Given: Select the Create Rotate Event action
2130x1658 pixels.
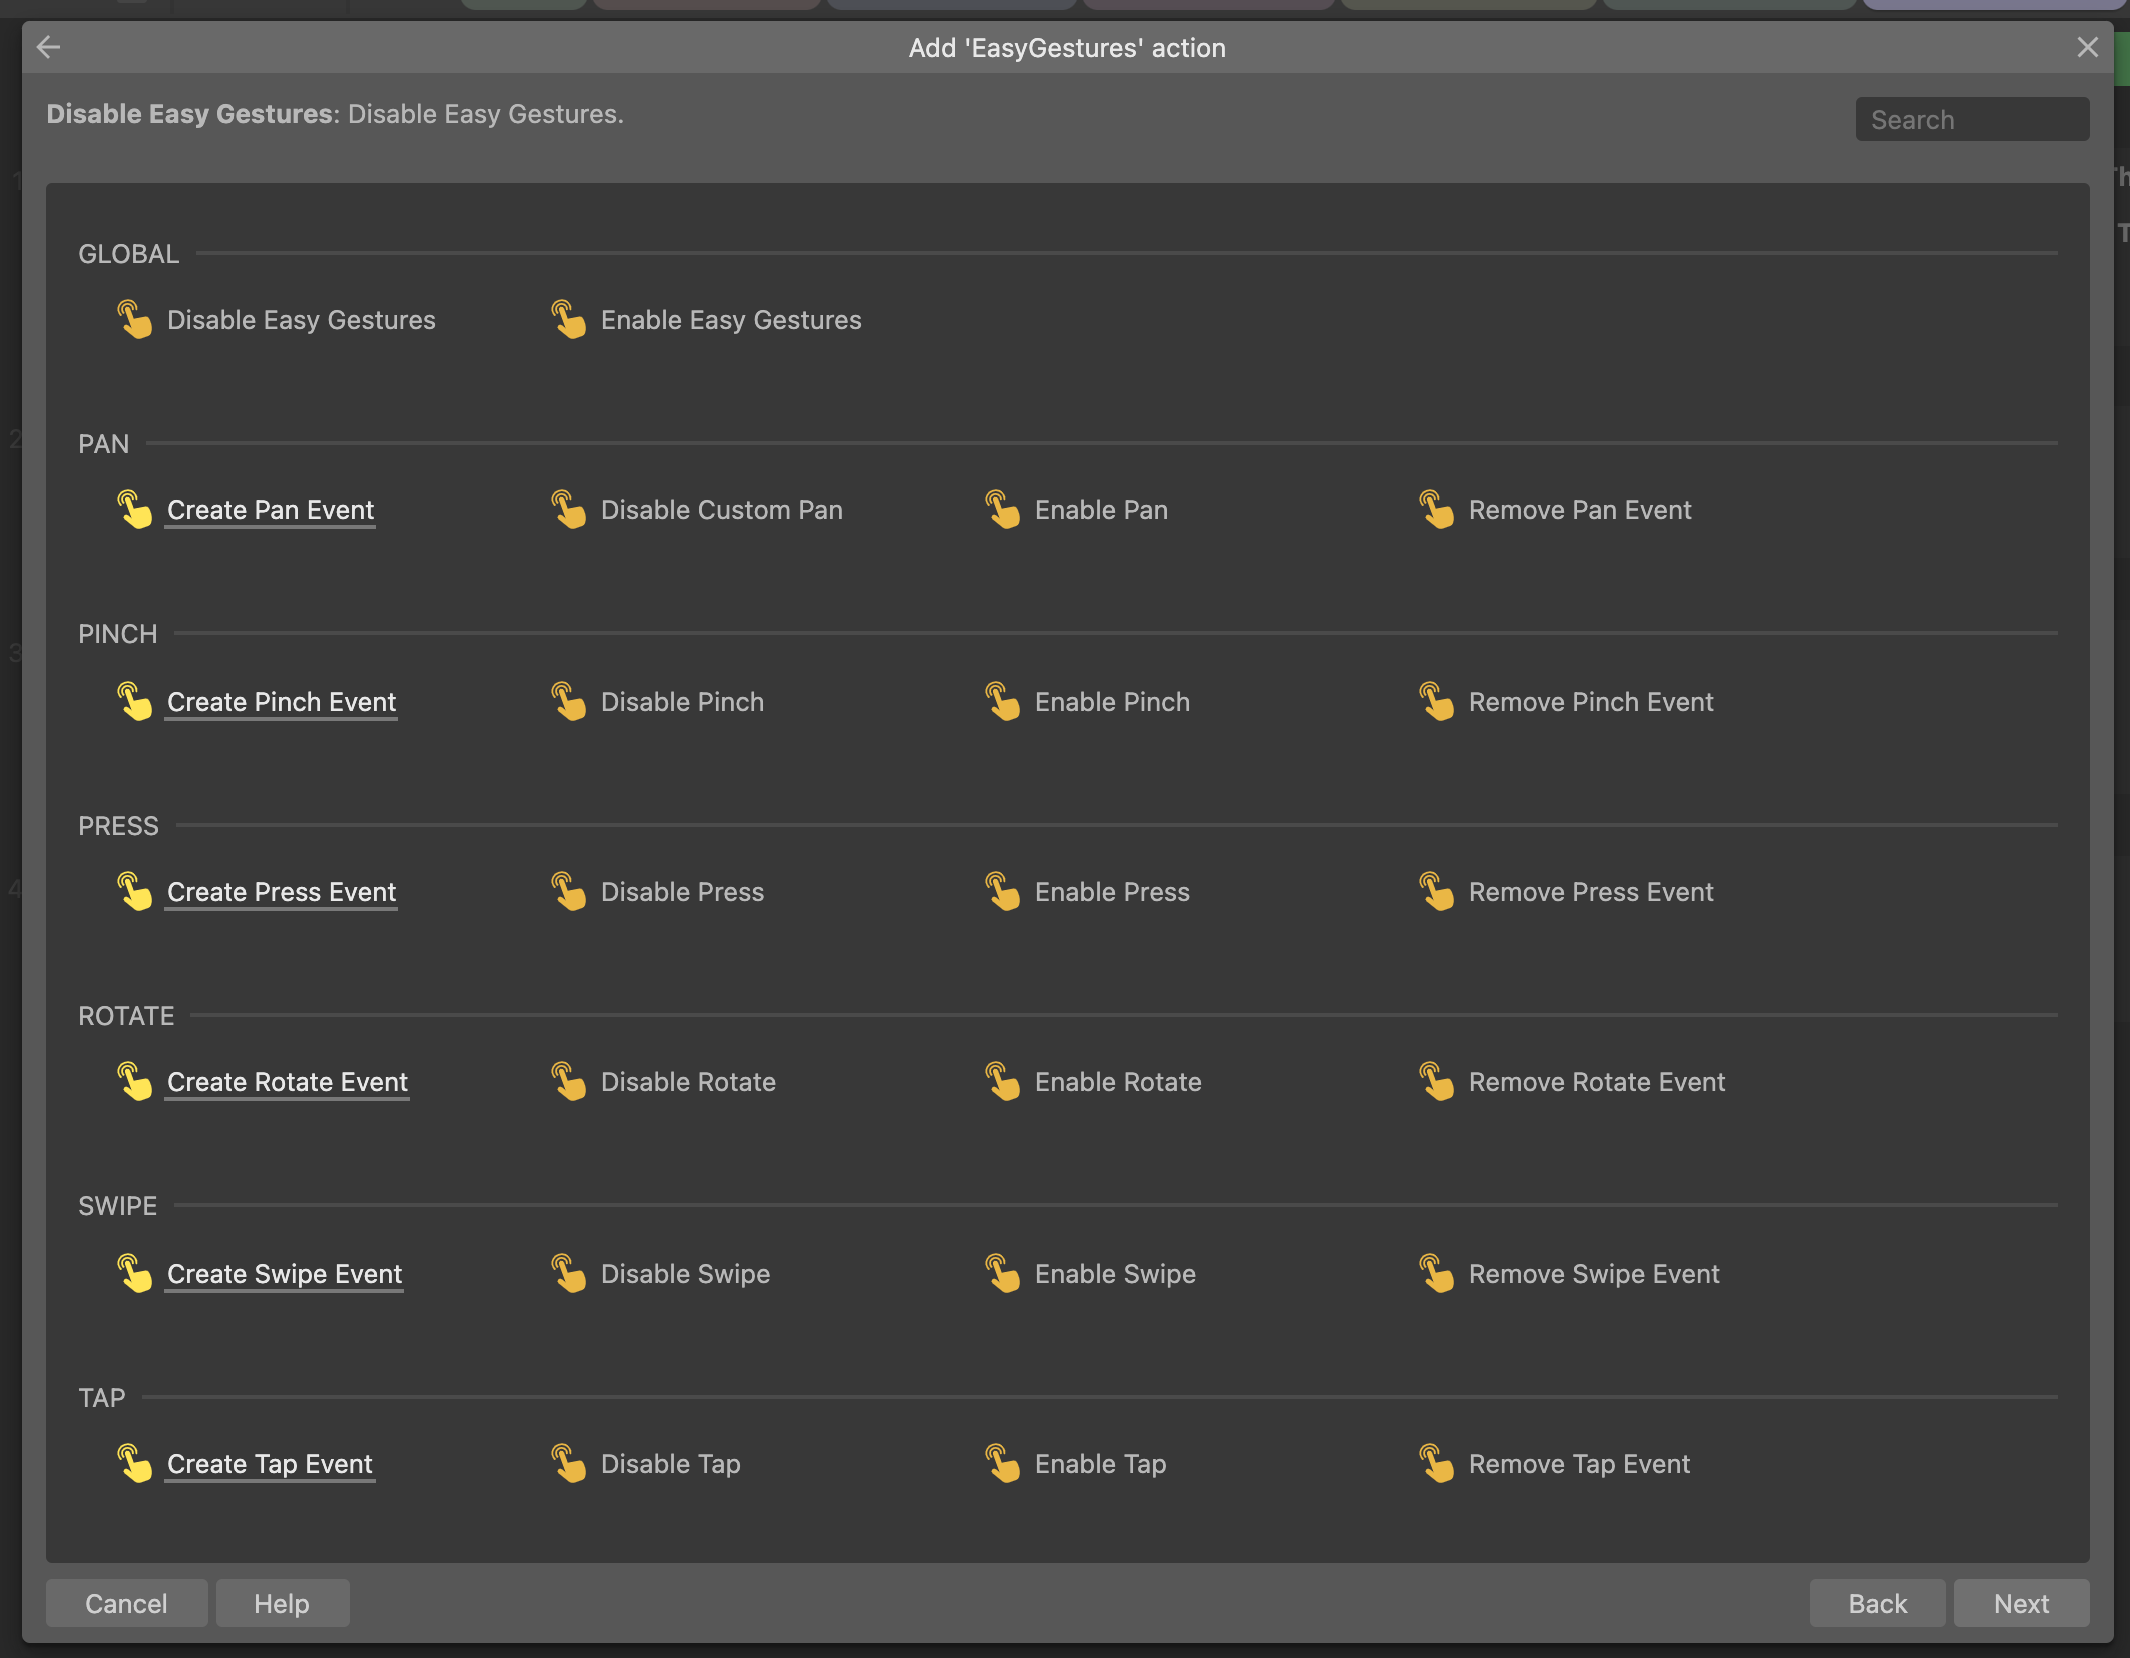Looking at the screenshot, I should click(x=287, y=1082).
